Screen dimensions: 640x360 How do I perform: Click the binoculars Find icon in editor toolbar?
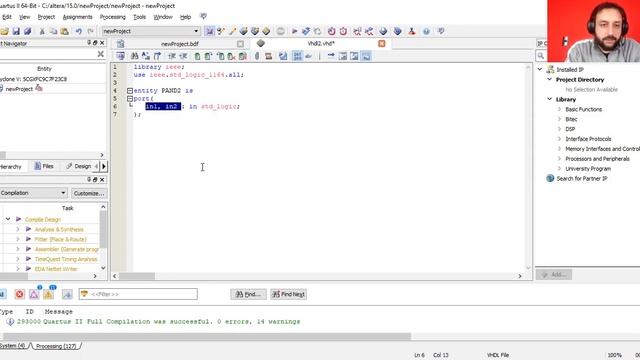tap(134, 56)
